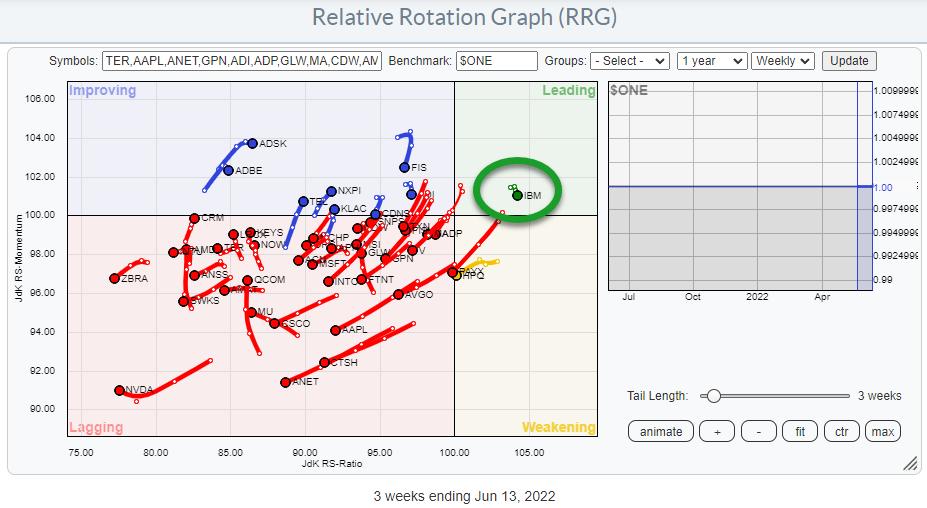Click the plus zoom-in button
The height and width of the screenshot is (508, 927).
coord(715,432)
